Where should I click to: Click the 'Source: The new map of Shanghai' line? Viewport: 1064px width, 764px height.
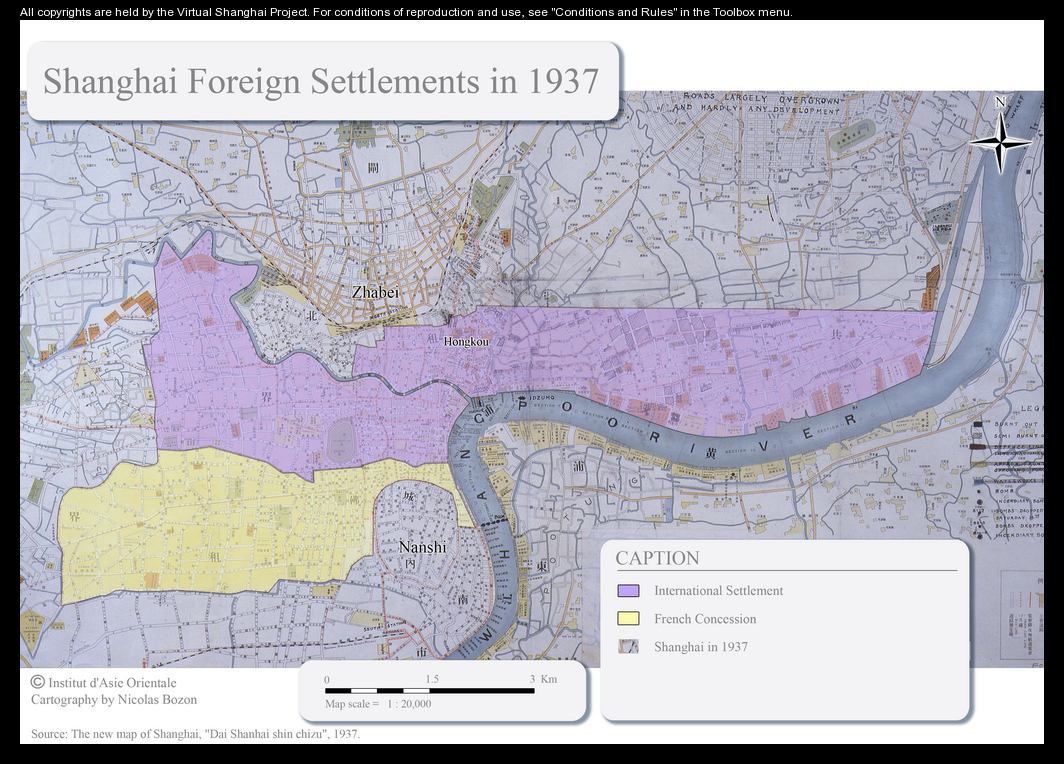195,734
